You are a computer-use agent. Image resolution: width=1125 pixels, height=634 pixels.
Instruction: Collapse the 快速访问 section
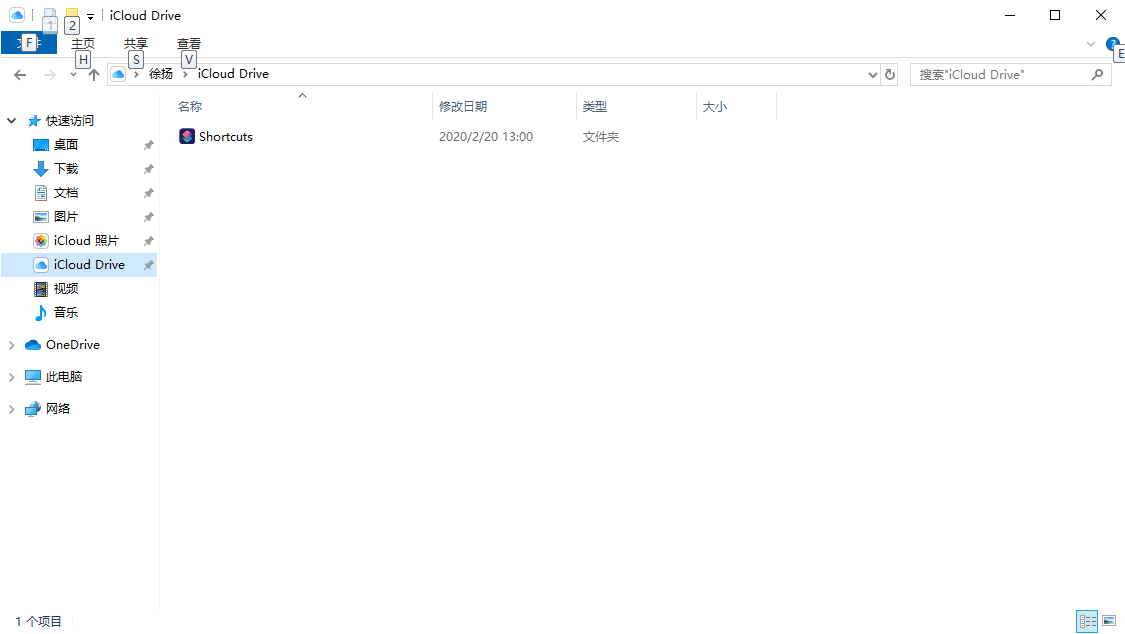pos(12,121)
